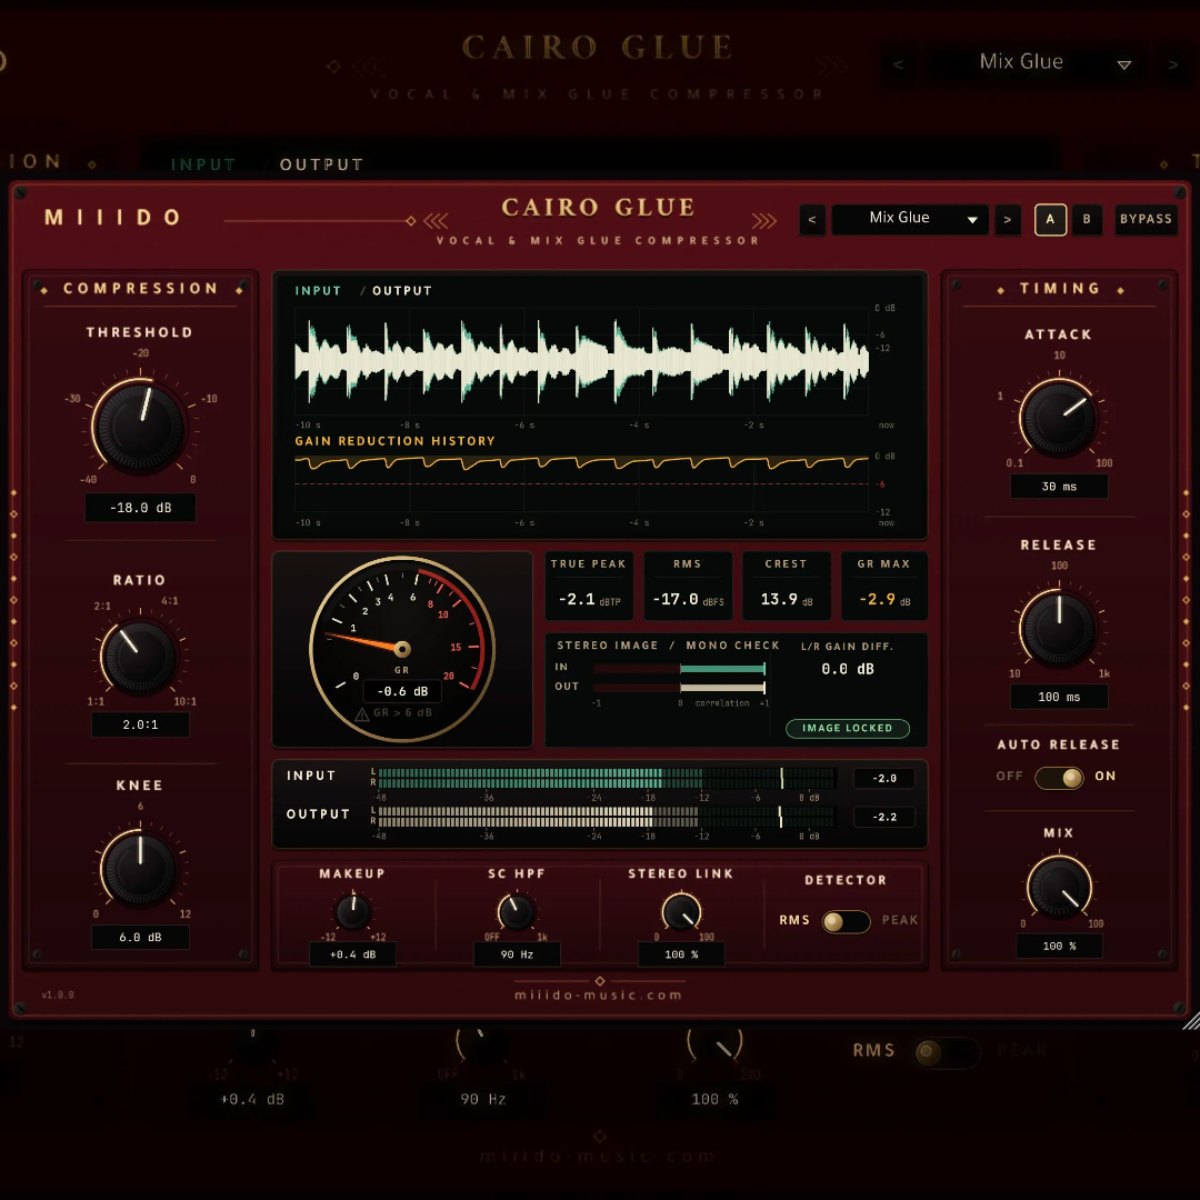Click the makeup value field +0.4 dB

click(x=352, y=955)
